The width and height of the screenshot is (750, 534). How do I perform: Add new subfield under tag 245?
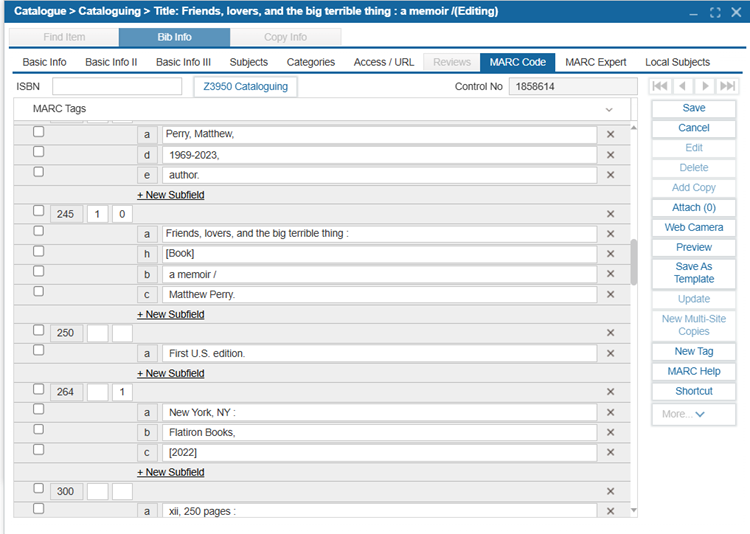point(171,314)
